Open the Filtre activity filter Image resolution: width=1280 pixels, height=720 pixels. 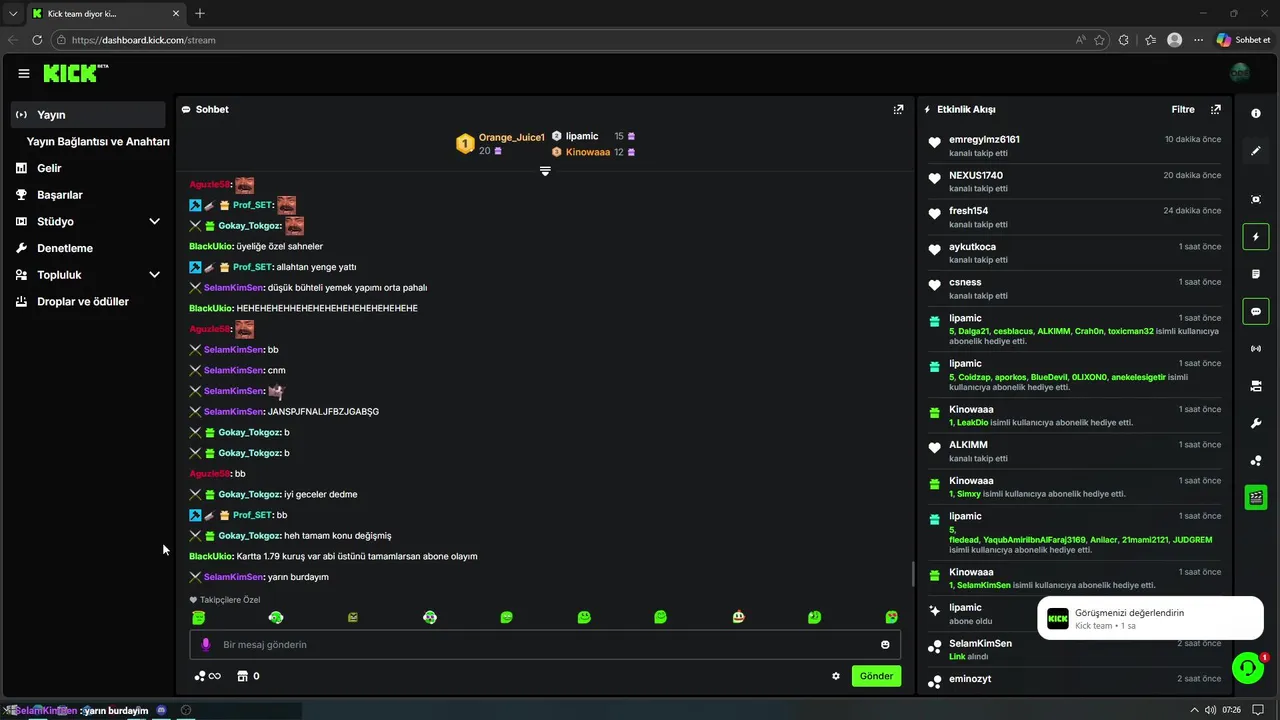(1183, 109)
